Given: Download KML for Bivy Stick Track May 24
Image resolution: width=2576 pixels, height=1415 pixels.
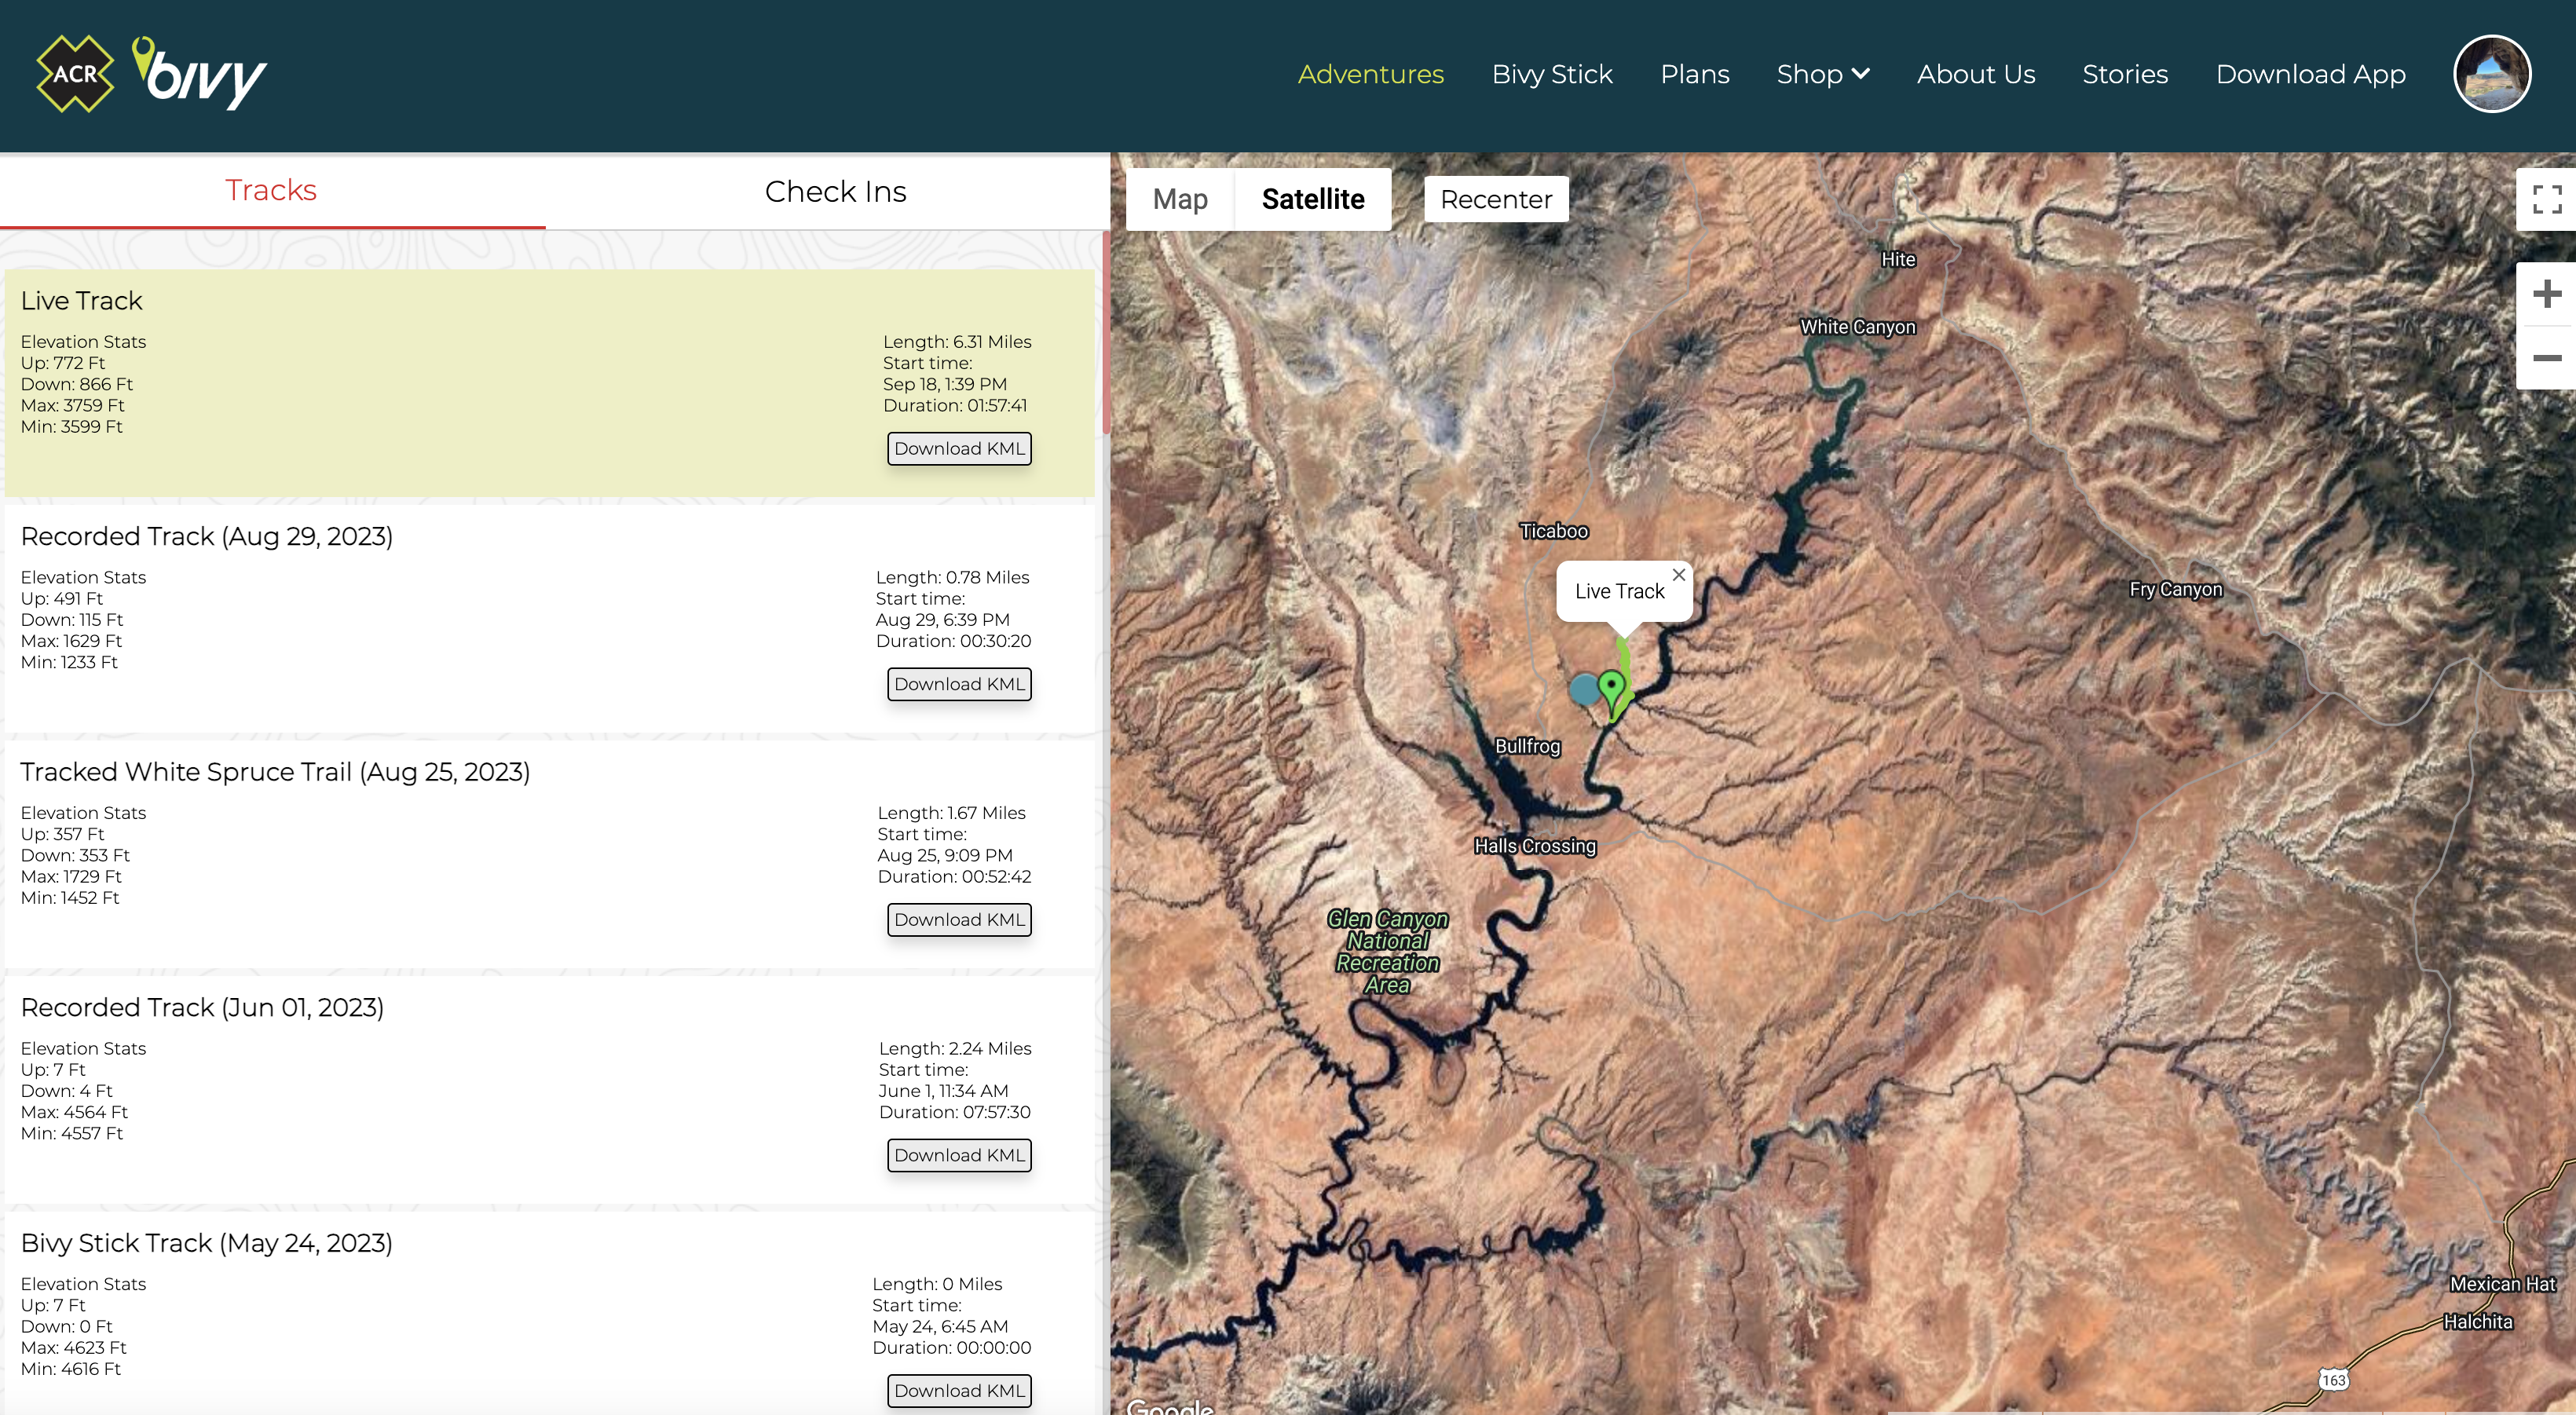Looking at the screenshot, I should pos(959,1390).
